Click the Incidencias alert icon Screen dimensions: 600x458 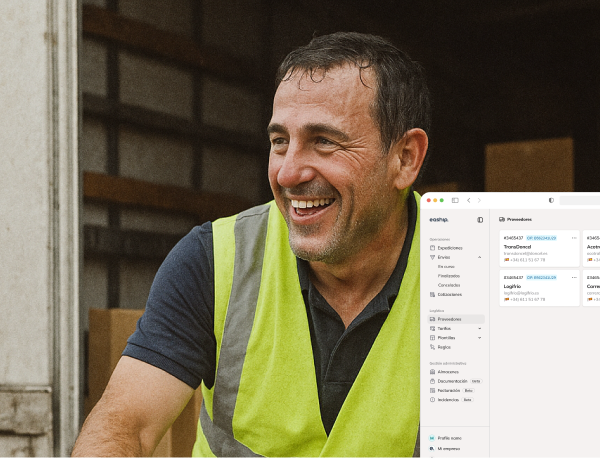pyautogui.click(x=432, y=400)
